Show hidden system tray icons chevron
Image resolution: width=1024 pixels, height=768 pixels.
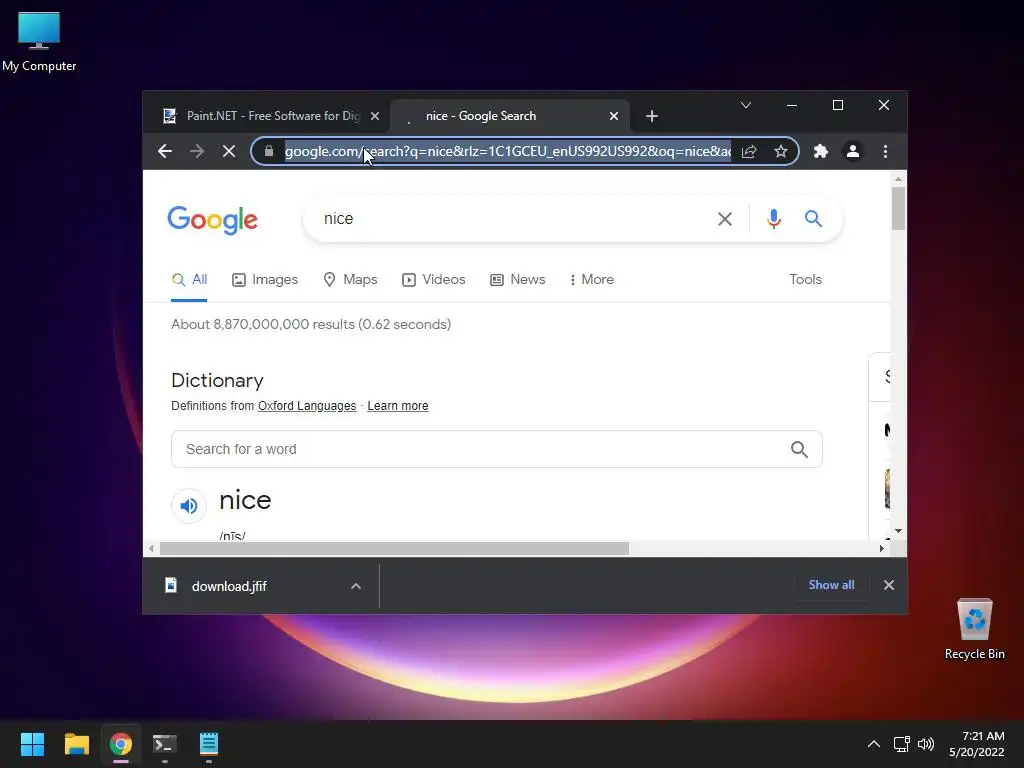(873, 744)
